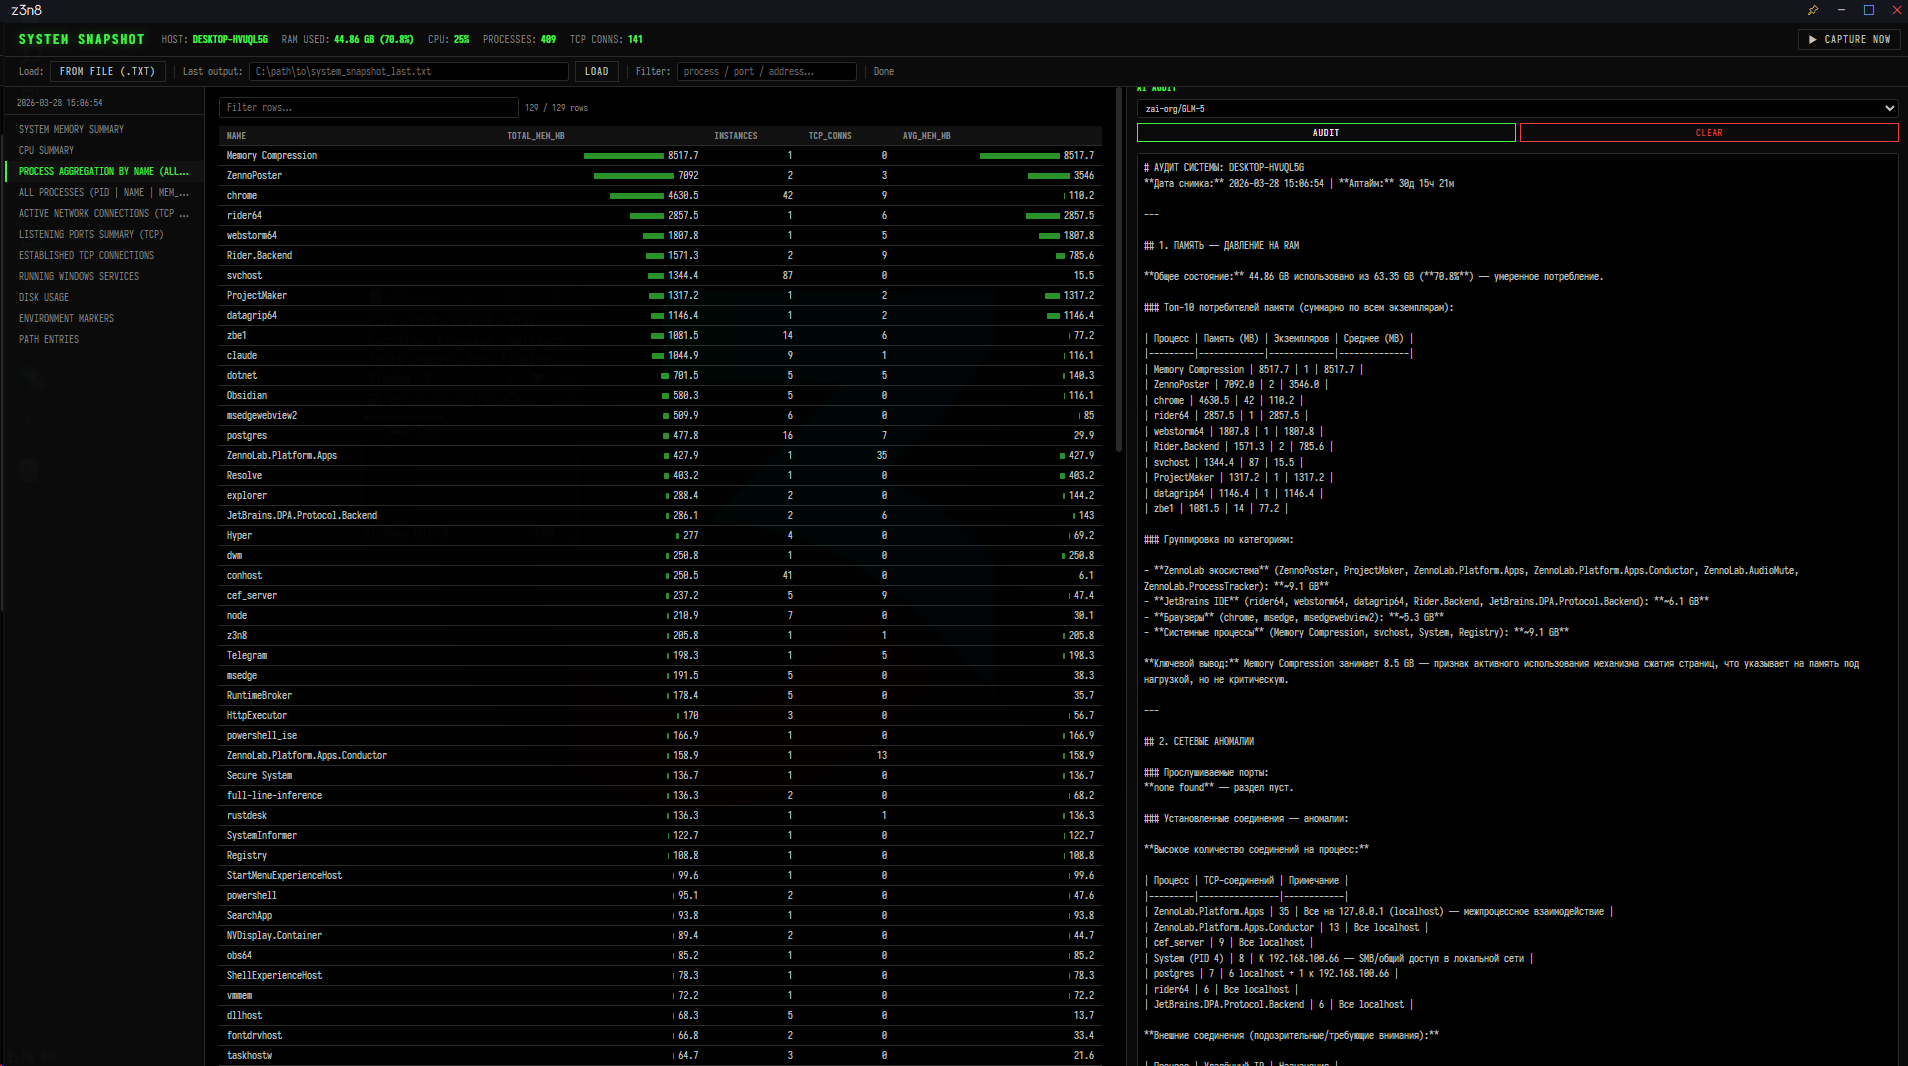Click the FROM FILE (.TXT) button
This screenshot has width=1908, height=1066.
pos(107,72)
